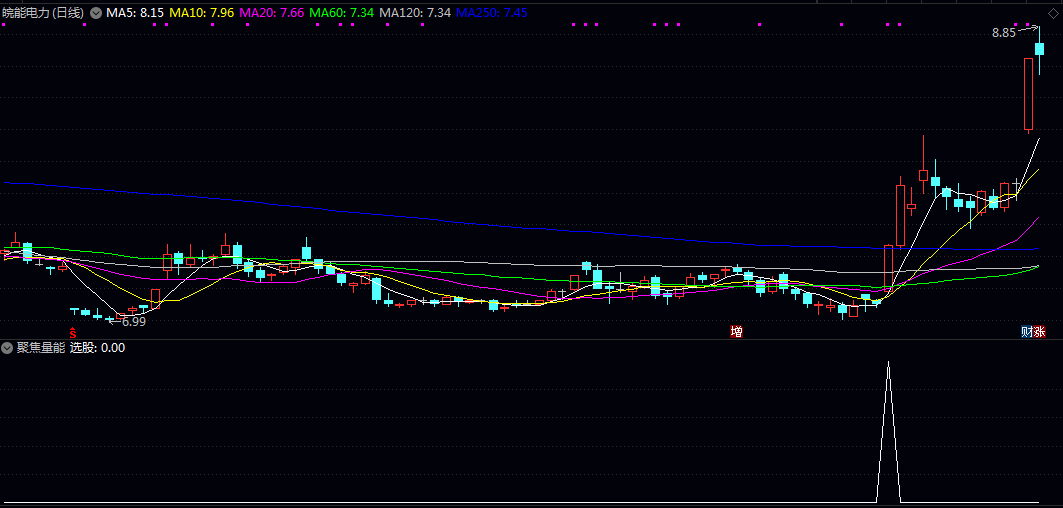
Task: Select the yellow MA10: 7.96 label
Action: point(202,13)
